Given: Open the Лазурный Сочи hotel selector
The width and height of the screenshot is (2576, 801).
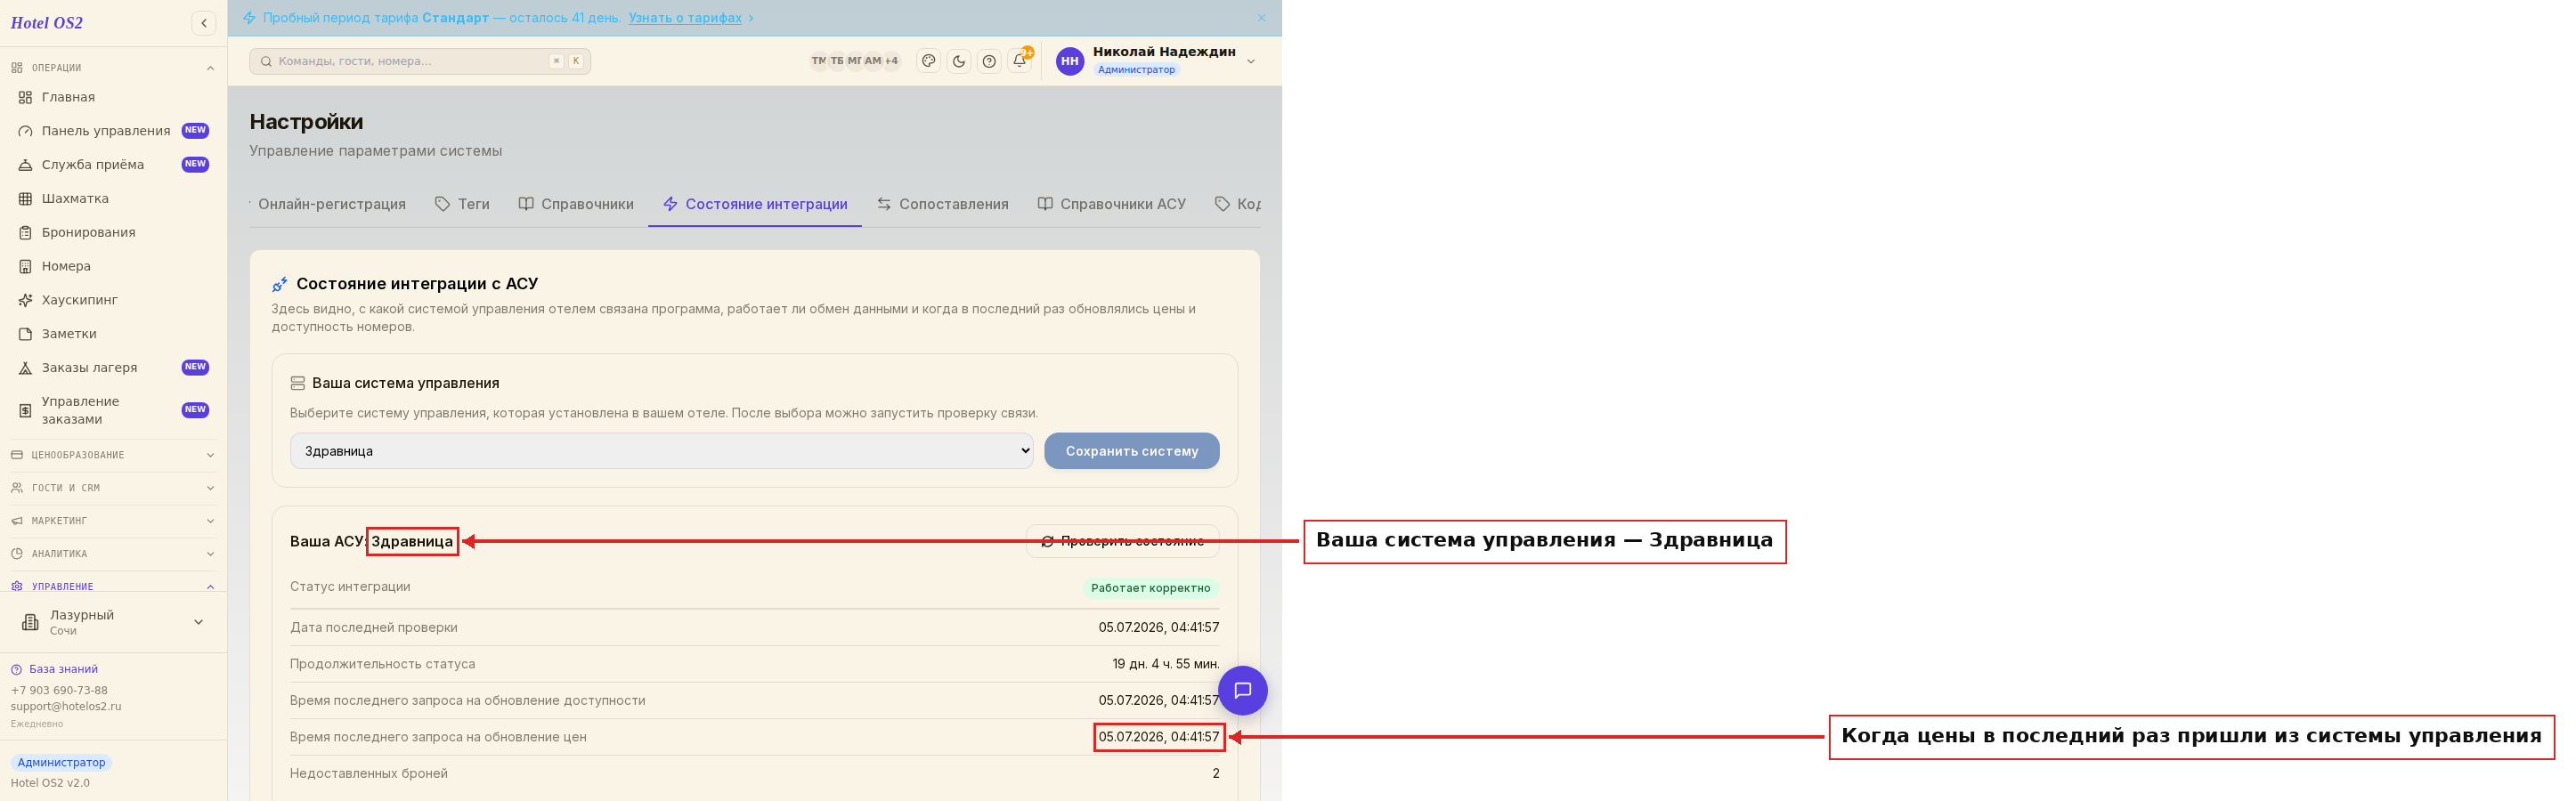Looking at the screenshot, I should [113, 622].
